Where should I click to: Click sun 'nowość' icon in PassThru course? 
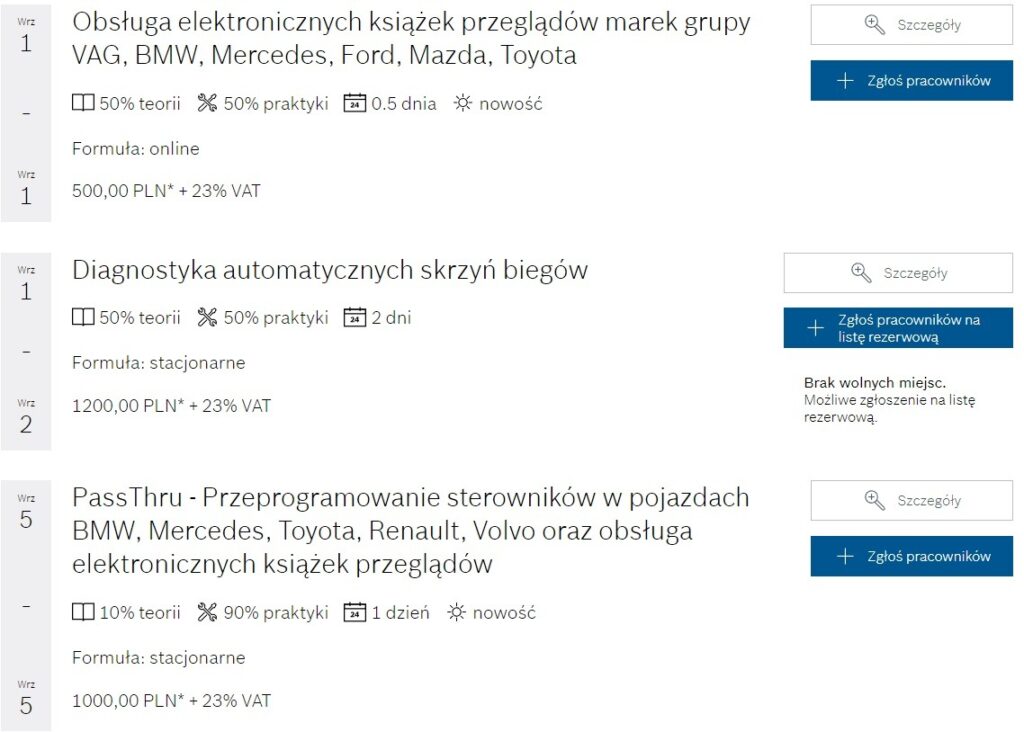click(x=456, y=612)
